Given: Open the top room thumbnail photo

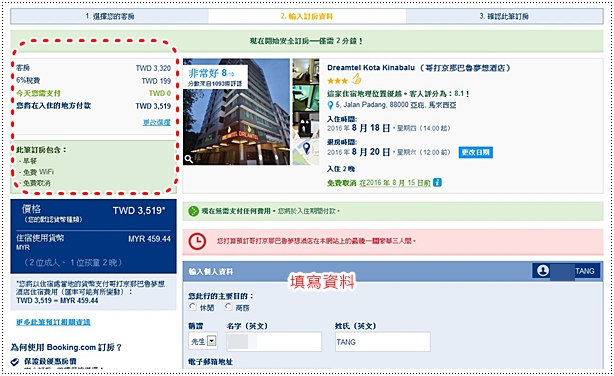Looking at the screenshot, I should pyautogui.click(x=306, y=71).
